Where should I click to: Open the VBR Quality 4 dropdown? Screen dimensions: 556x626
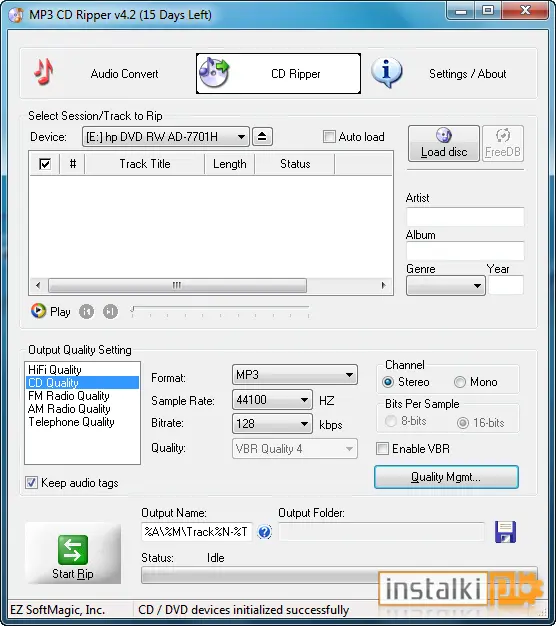coord(295,449)
